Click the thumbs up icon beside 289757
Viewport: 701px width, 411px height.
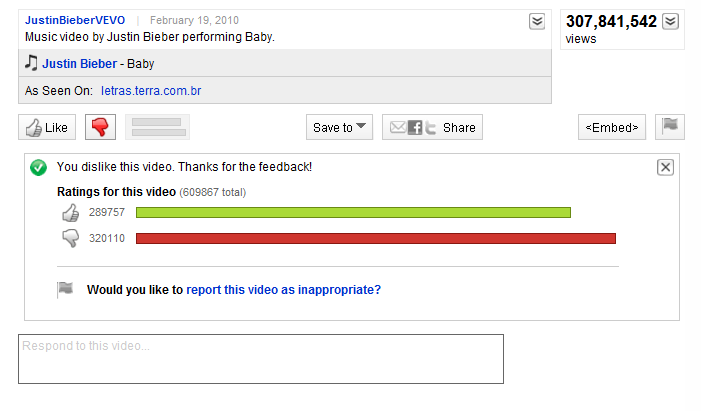[x=70, y=212]
